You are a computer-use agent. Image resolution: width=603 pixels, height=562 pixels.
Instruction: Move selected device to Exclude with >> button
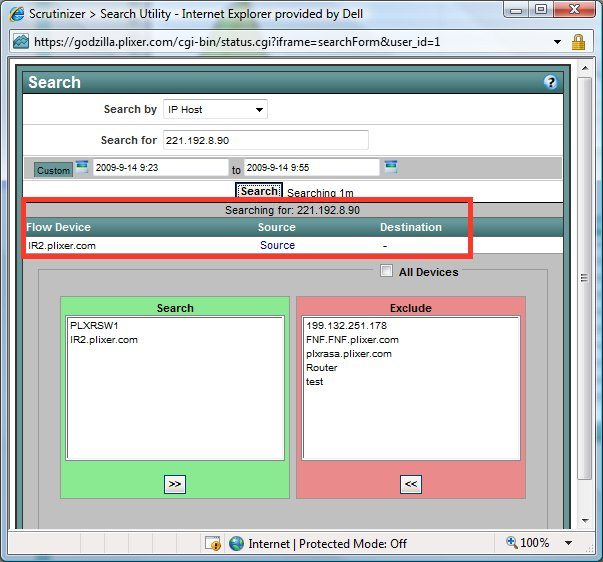coord(175,484)
